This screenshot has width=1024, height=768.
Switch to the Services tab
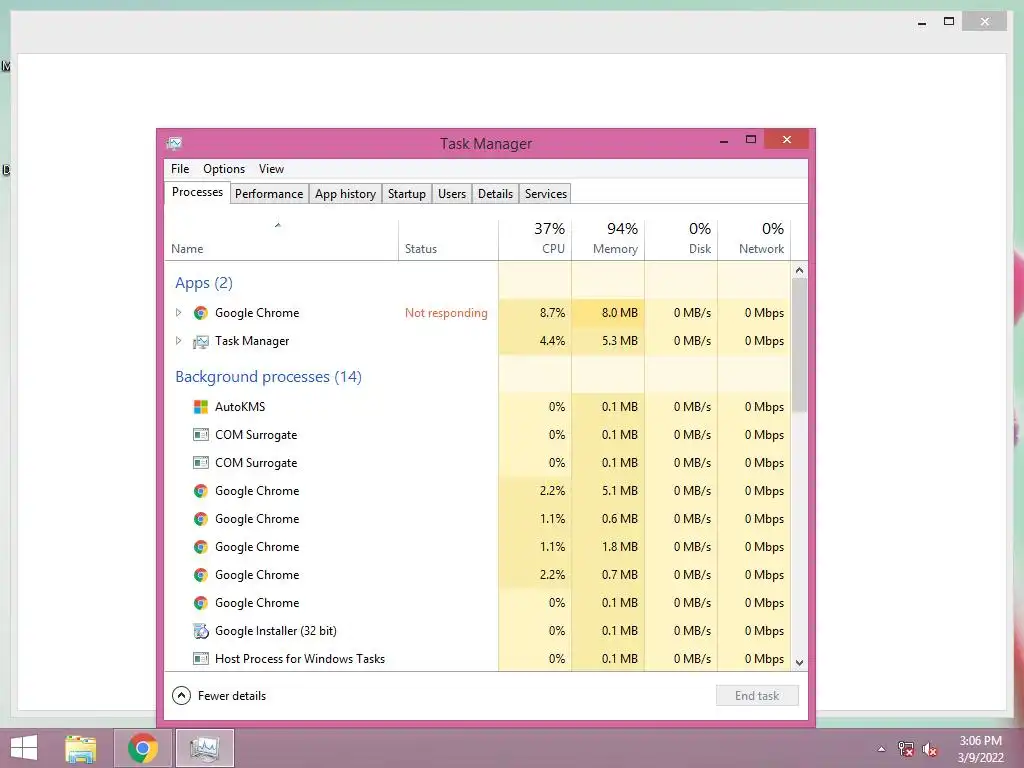[x=546, y=194]
